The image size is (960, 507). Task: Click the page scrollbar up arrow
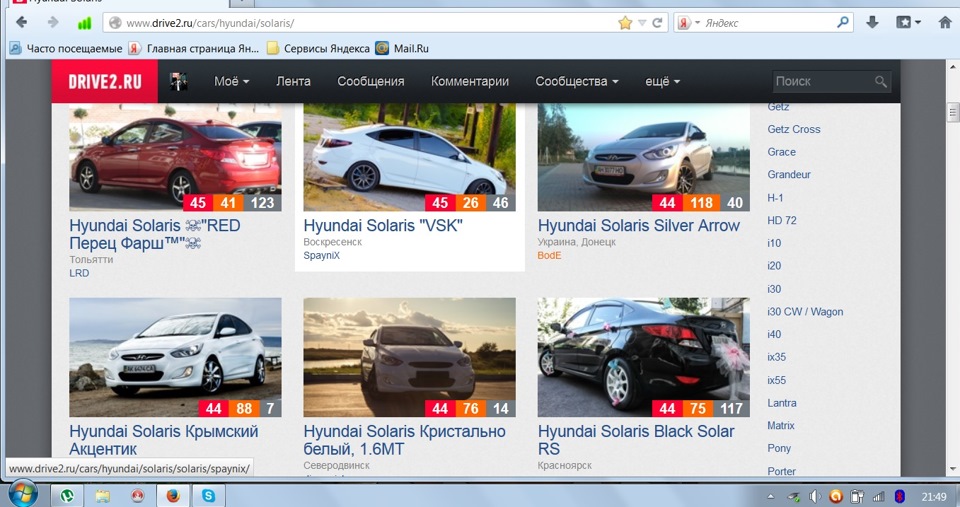(953, 66)
